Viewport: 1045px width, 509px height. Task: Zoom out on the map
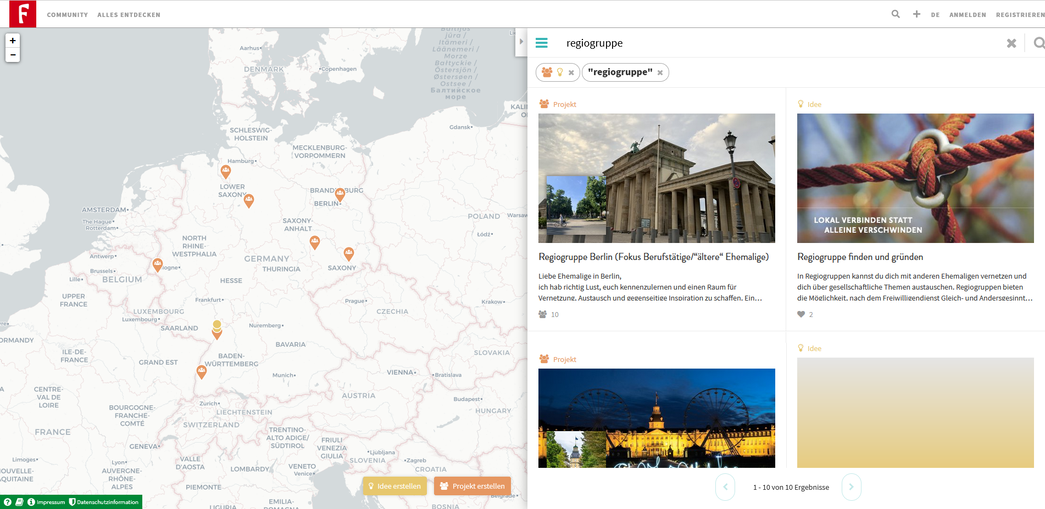pos(13,55)
